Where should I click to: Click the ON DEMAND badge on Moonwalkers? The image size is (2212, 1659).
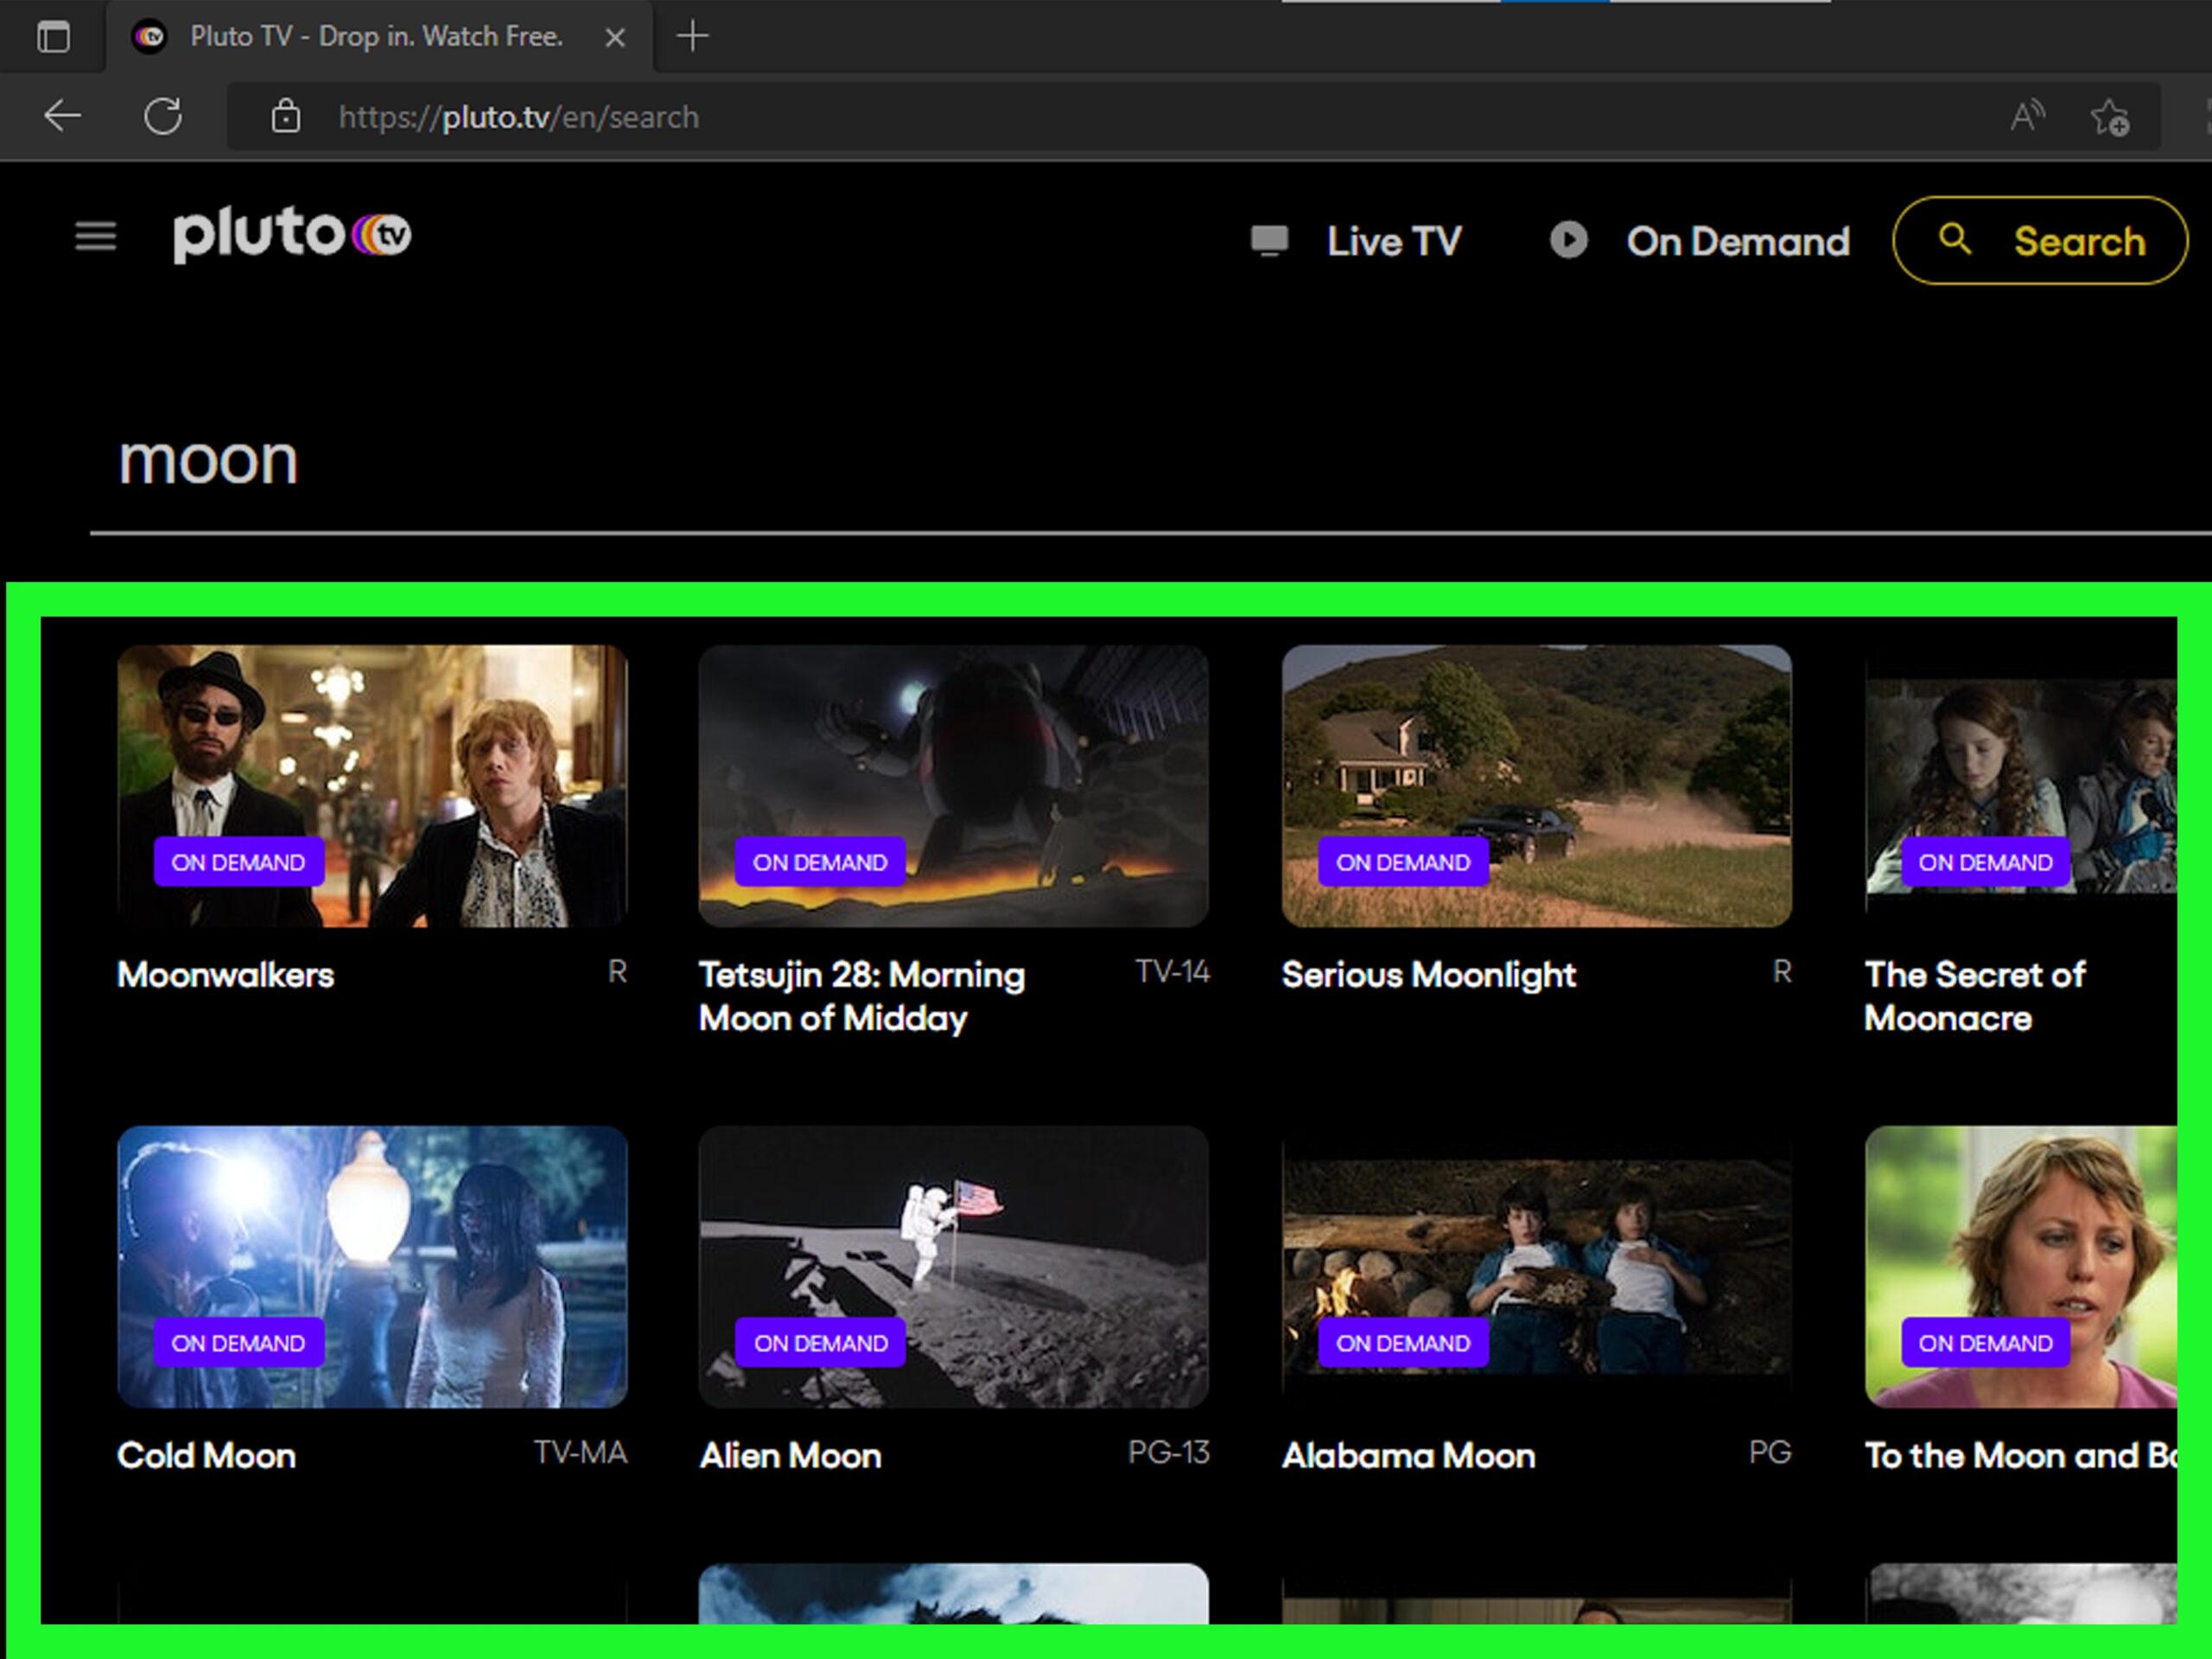tap(238, 861)
